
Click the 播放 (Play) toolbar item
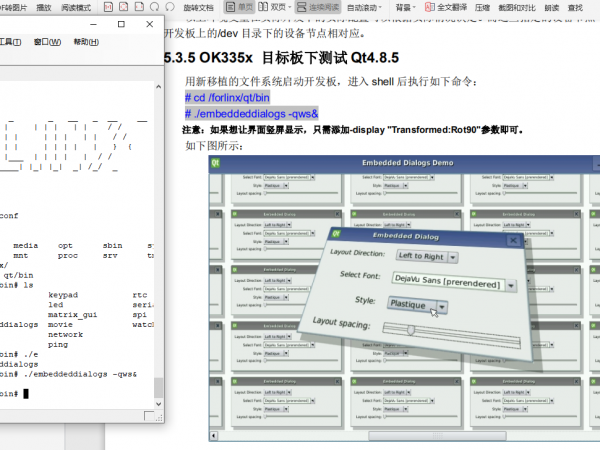[44, 6]
